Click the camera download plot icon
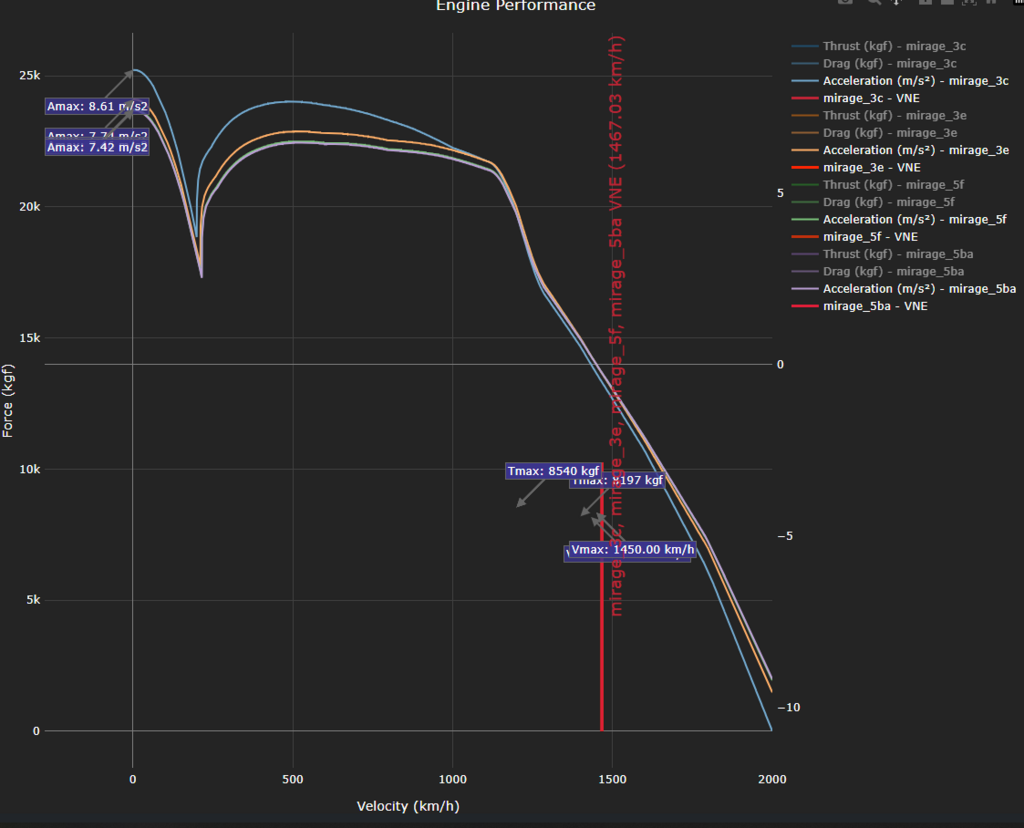The image size is (1024, 828). coord(846,2)
